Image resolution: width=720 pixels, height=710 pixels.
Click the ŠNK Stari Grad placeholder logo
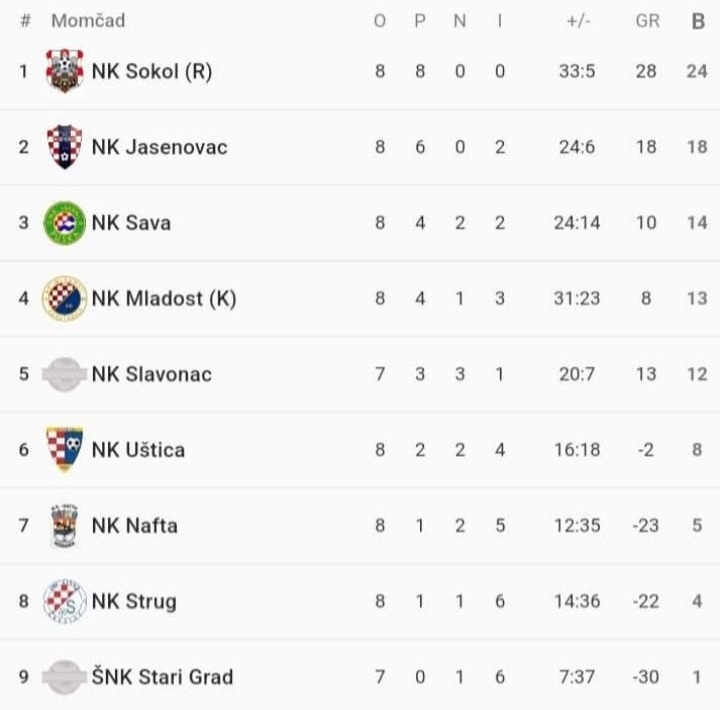click(65, 677)
